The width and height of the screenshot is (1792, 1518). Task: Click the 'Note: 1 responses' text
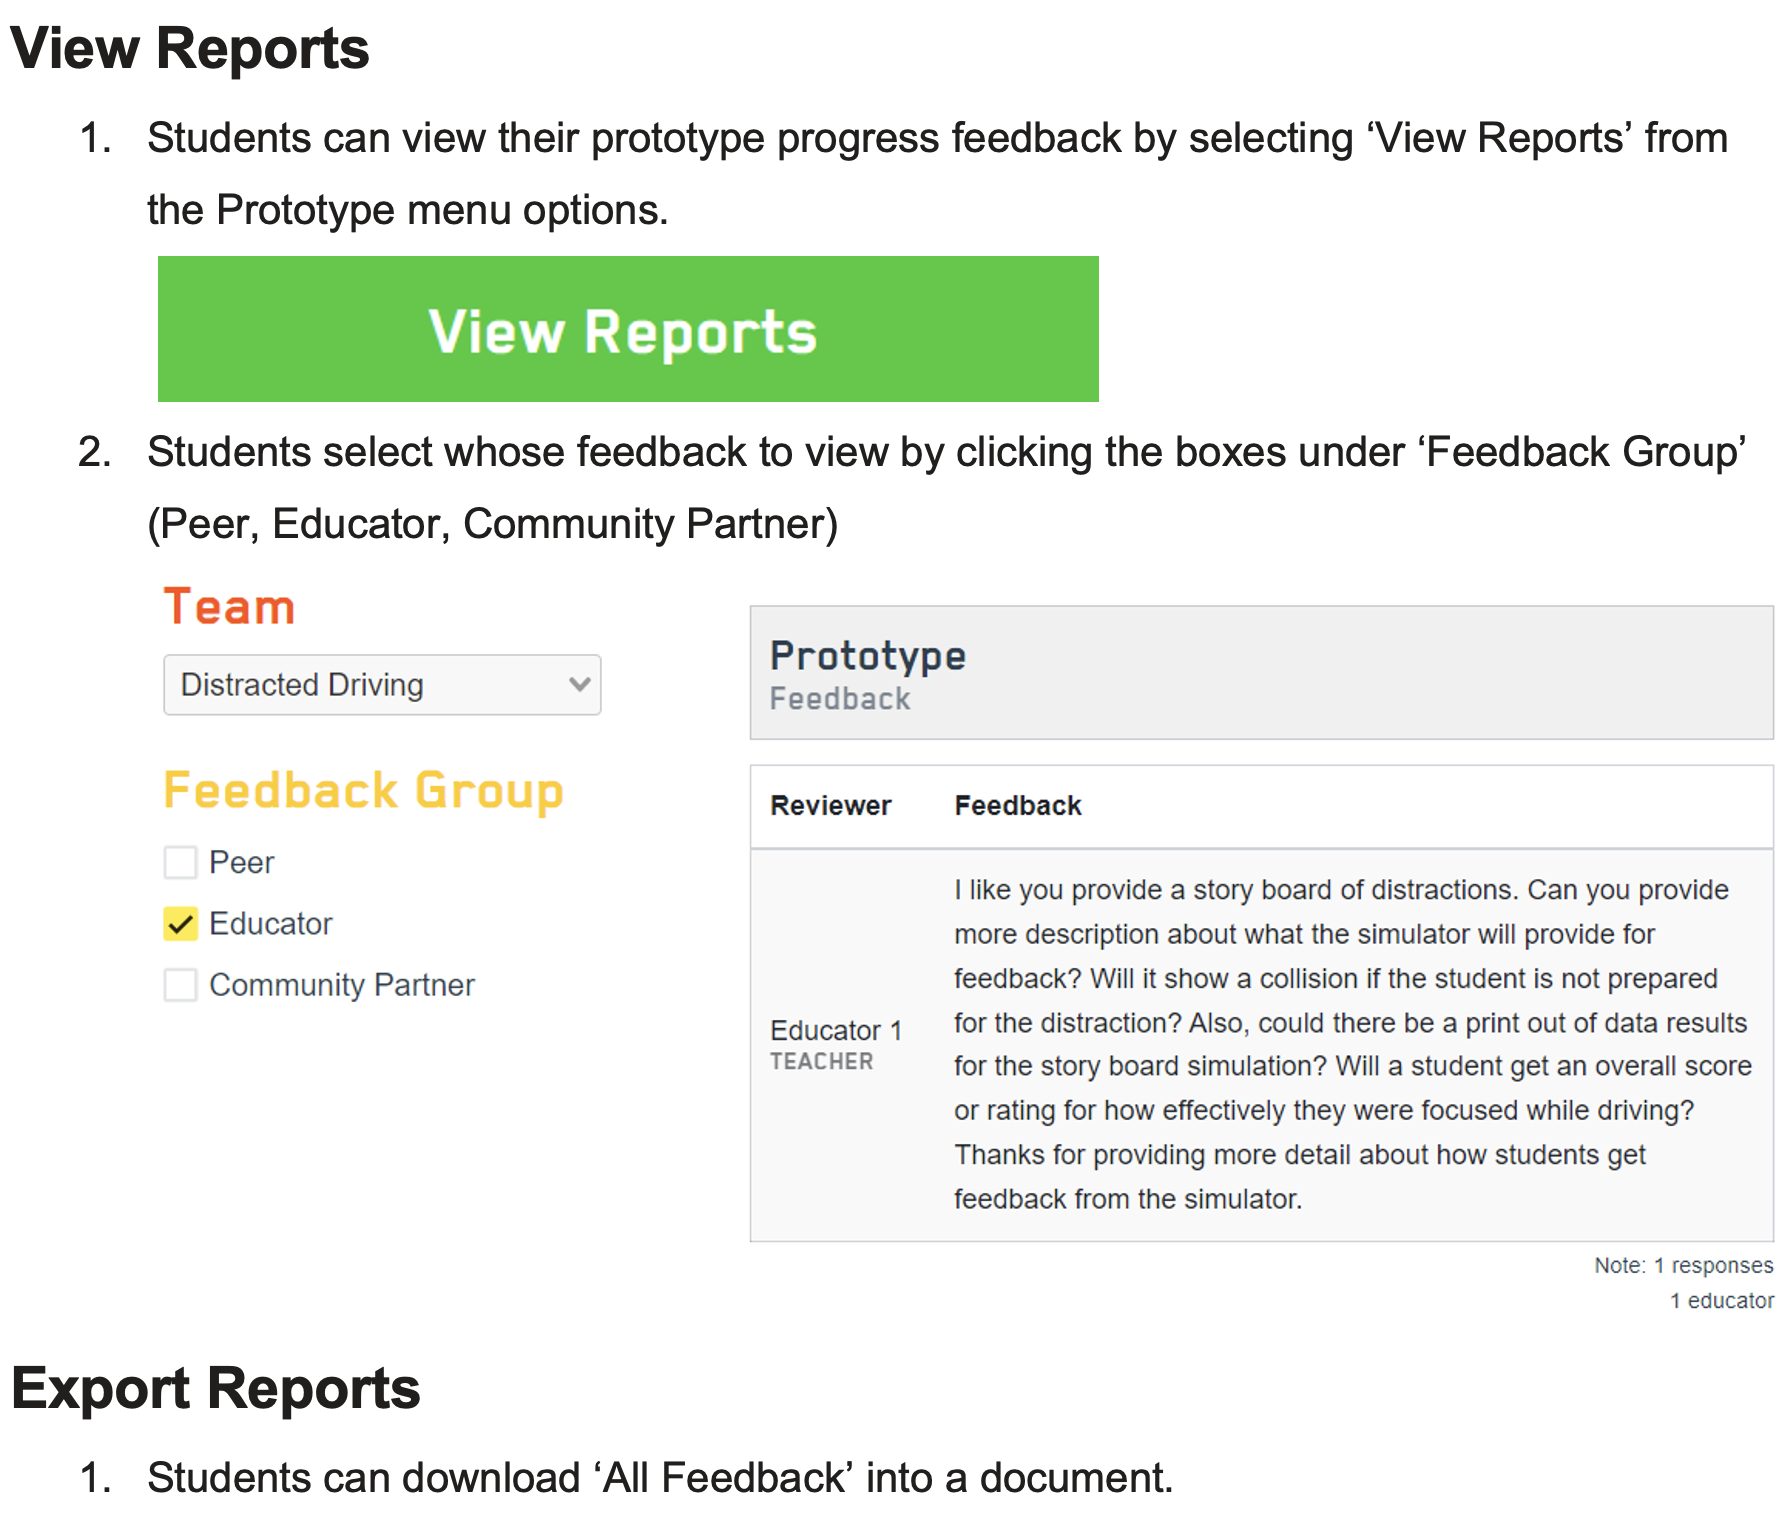click(1683, 1266)
